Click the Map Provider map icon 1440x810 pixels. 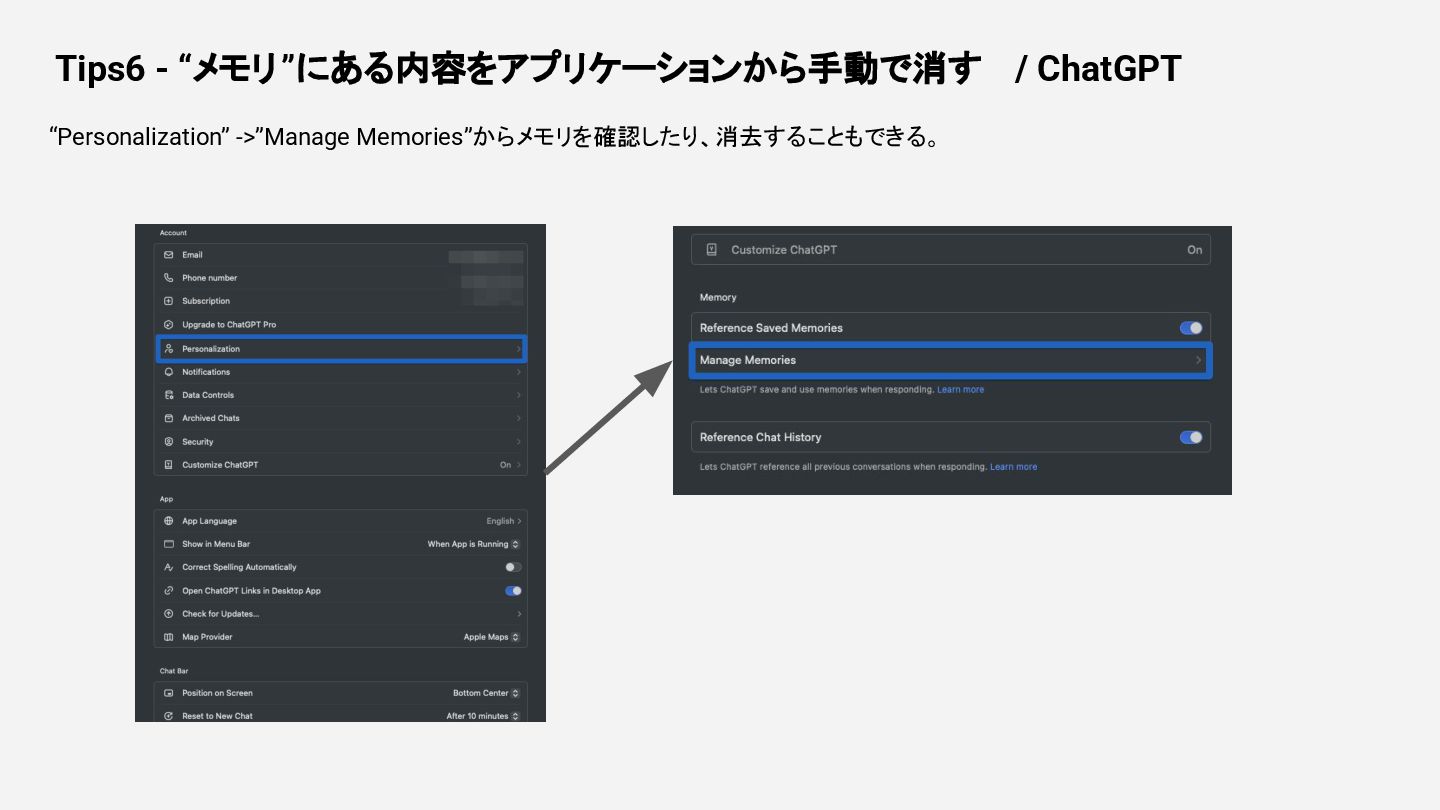[x=169, y=637]
